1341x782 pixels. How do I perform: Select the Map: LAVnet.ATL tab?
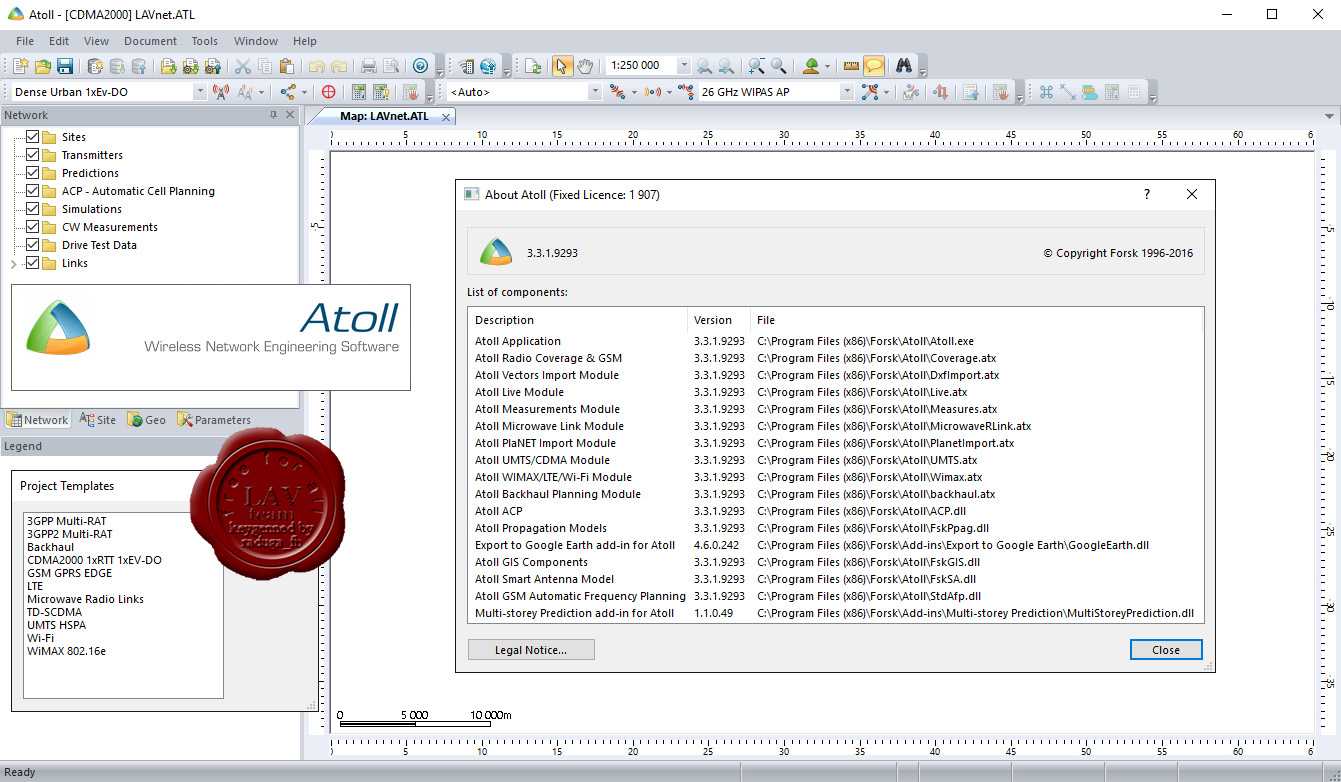point(383,116)
